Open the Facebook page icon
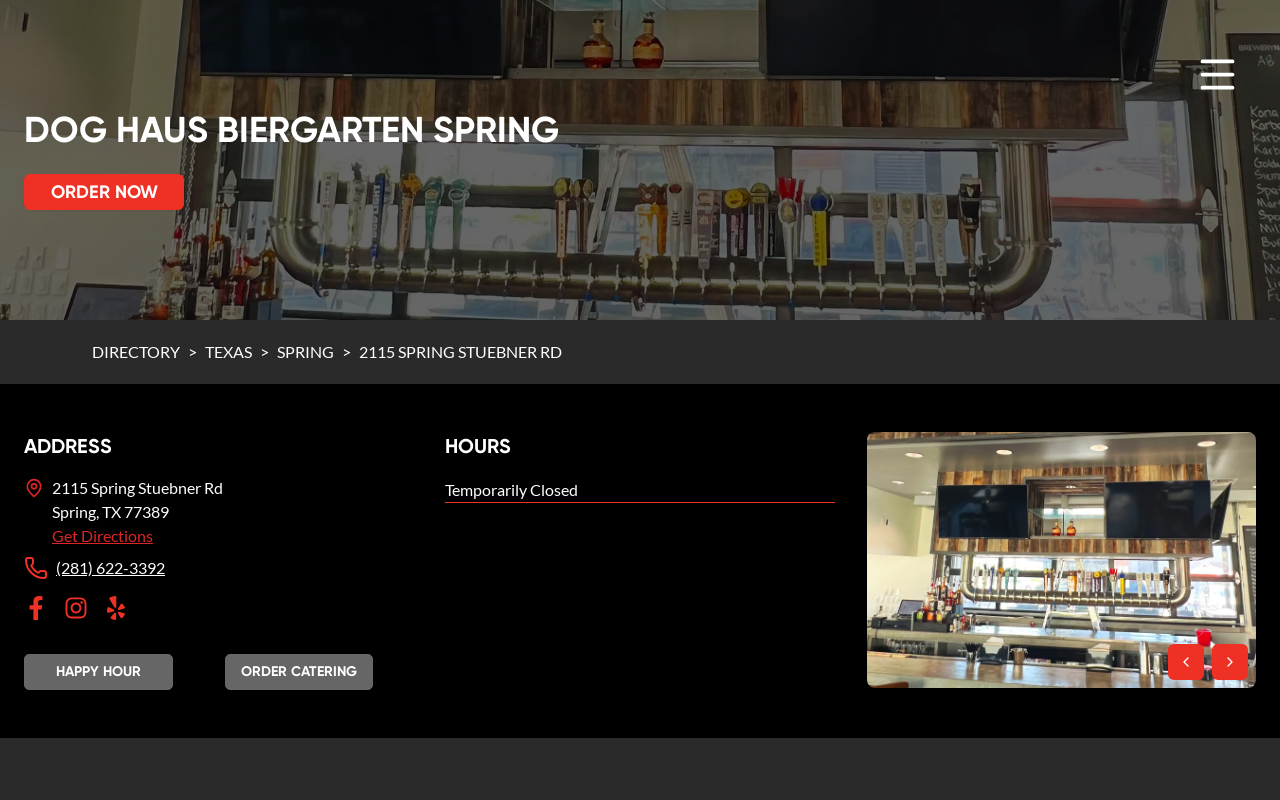 click(36, 608)
